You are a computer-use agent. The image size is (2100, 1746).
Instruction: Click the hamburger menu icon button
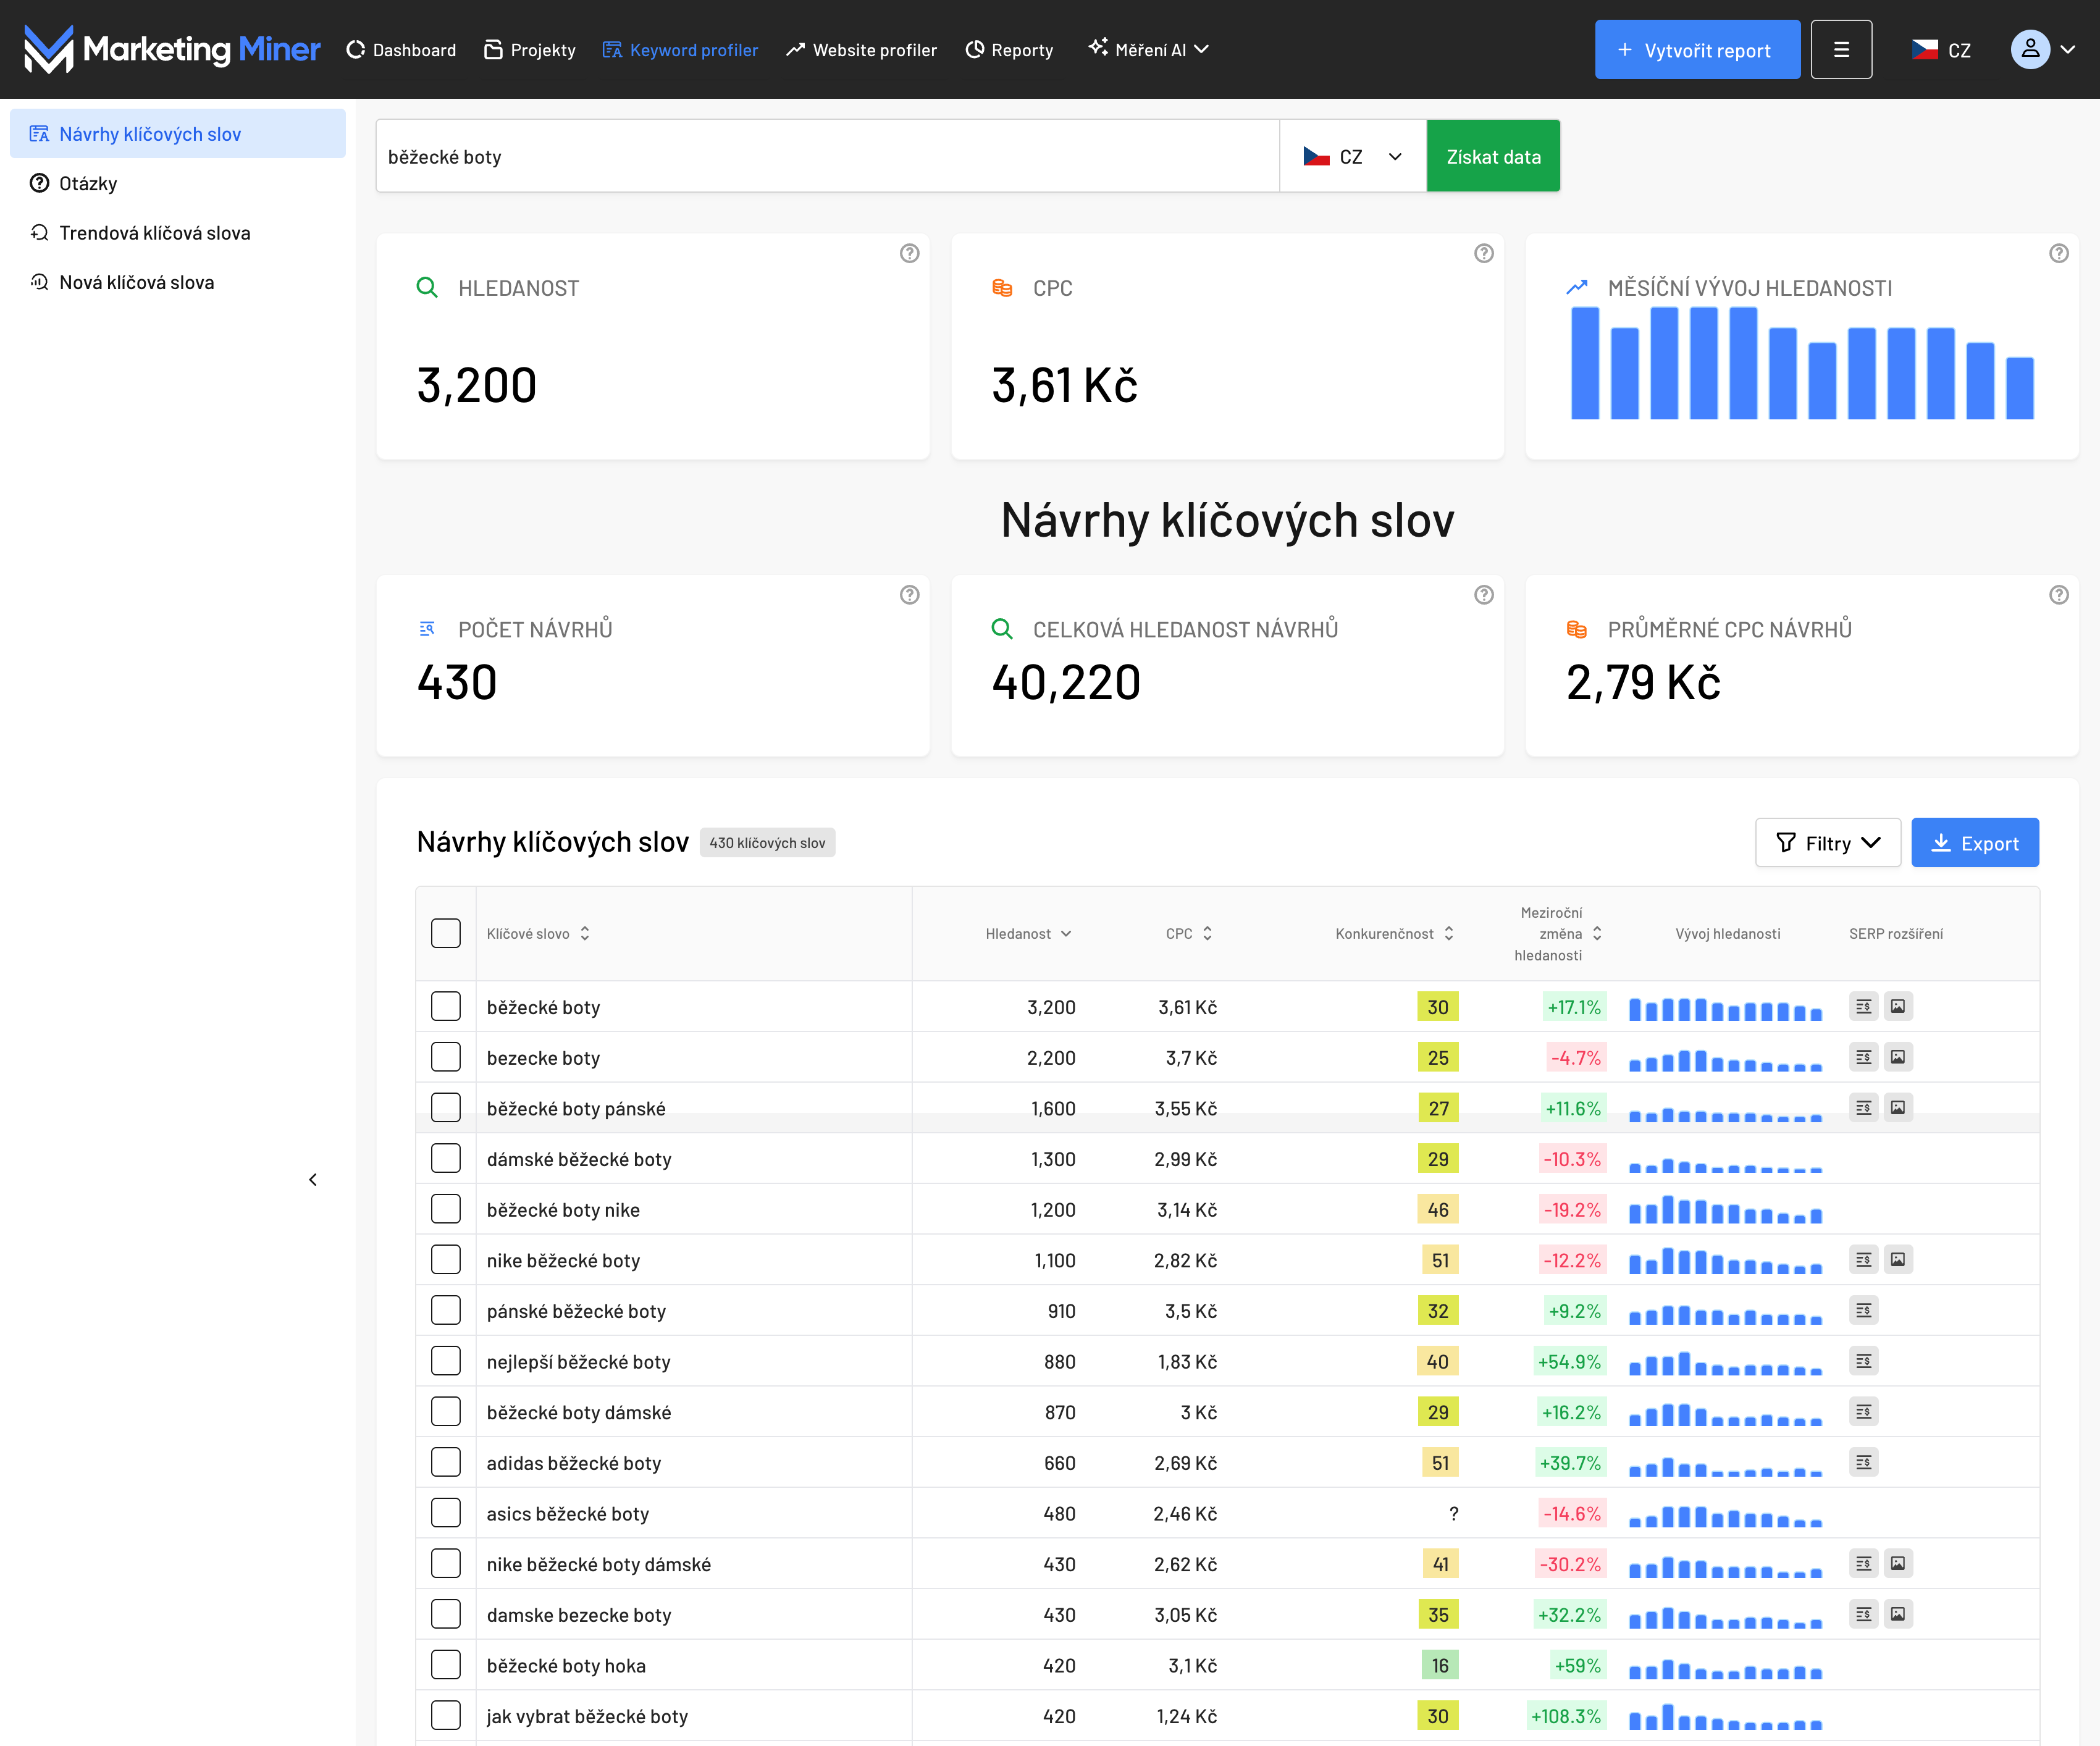(1841, 49)
